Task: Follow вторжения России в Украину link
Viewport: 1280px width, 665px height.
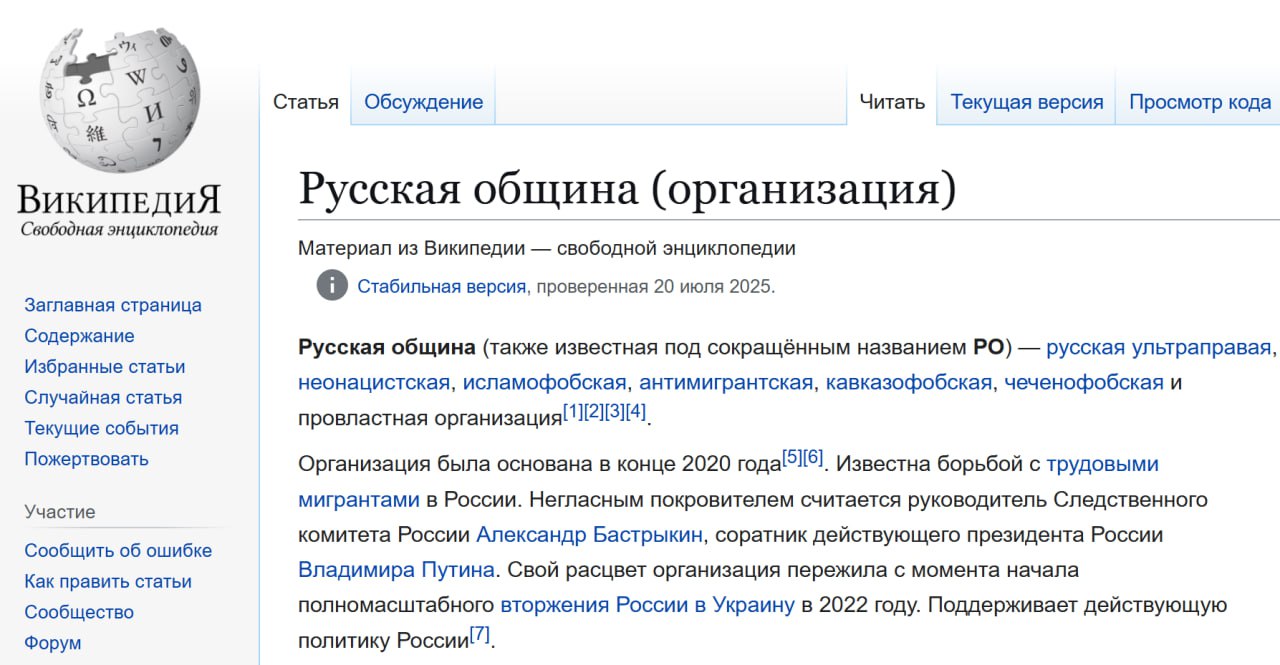Action: coord(648,604)
